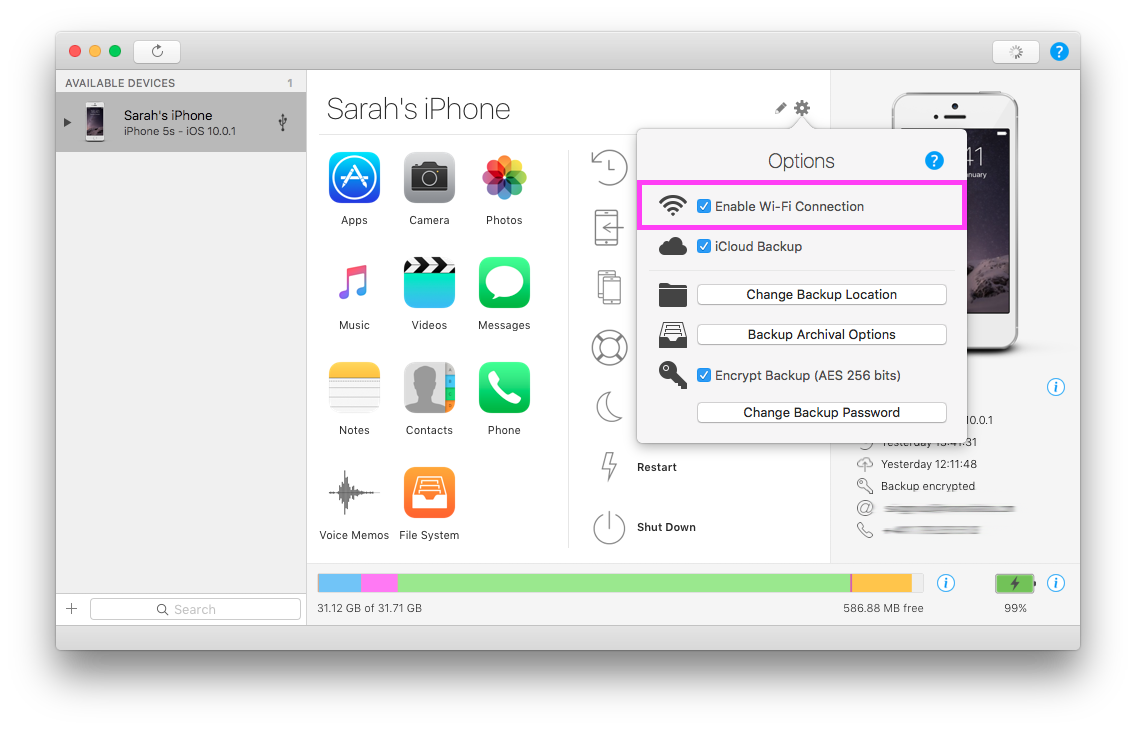Screen dimensions: 1136x730
Task: Toggle Enable Wi-Fi Connection checkbox
Action: click(x=703, y=206)
